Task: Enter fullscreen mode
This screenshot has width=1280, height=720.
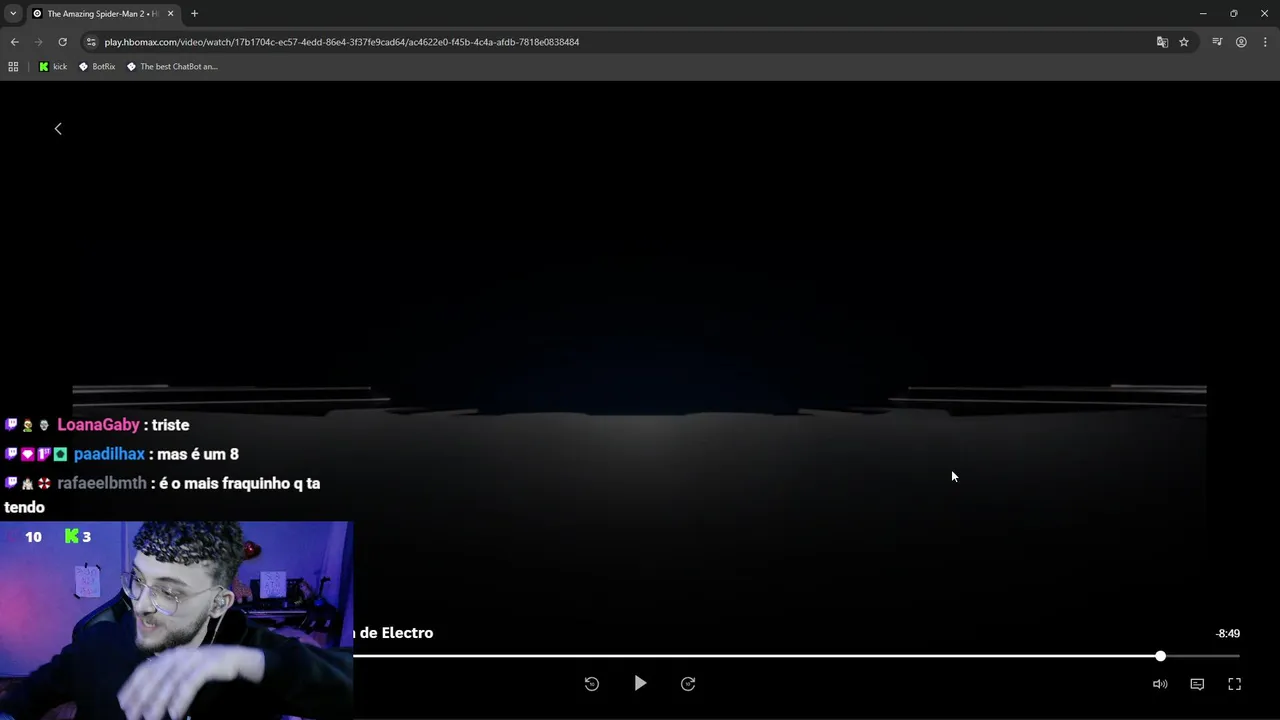Action: 1234,684
